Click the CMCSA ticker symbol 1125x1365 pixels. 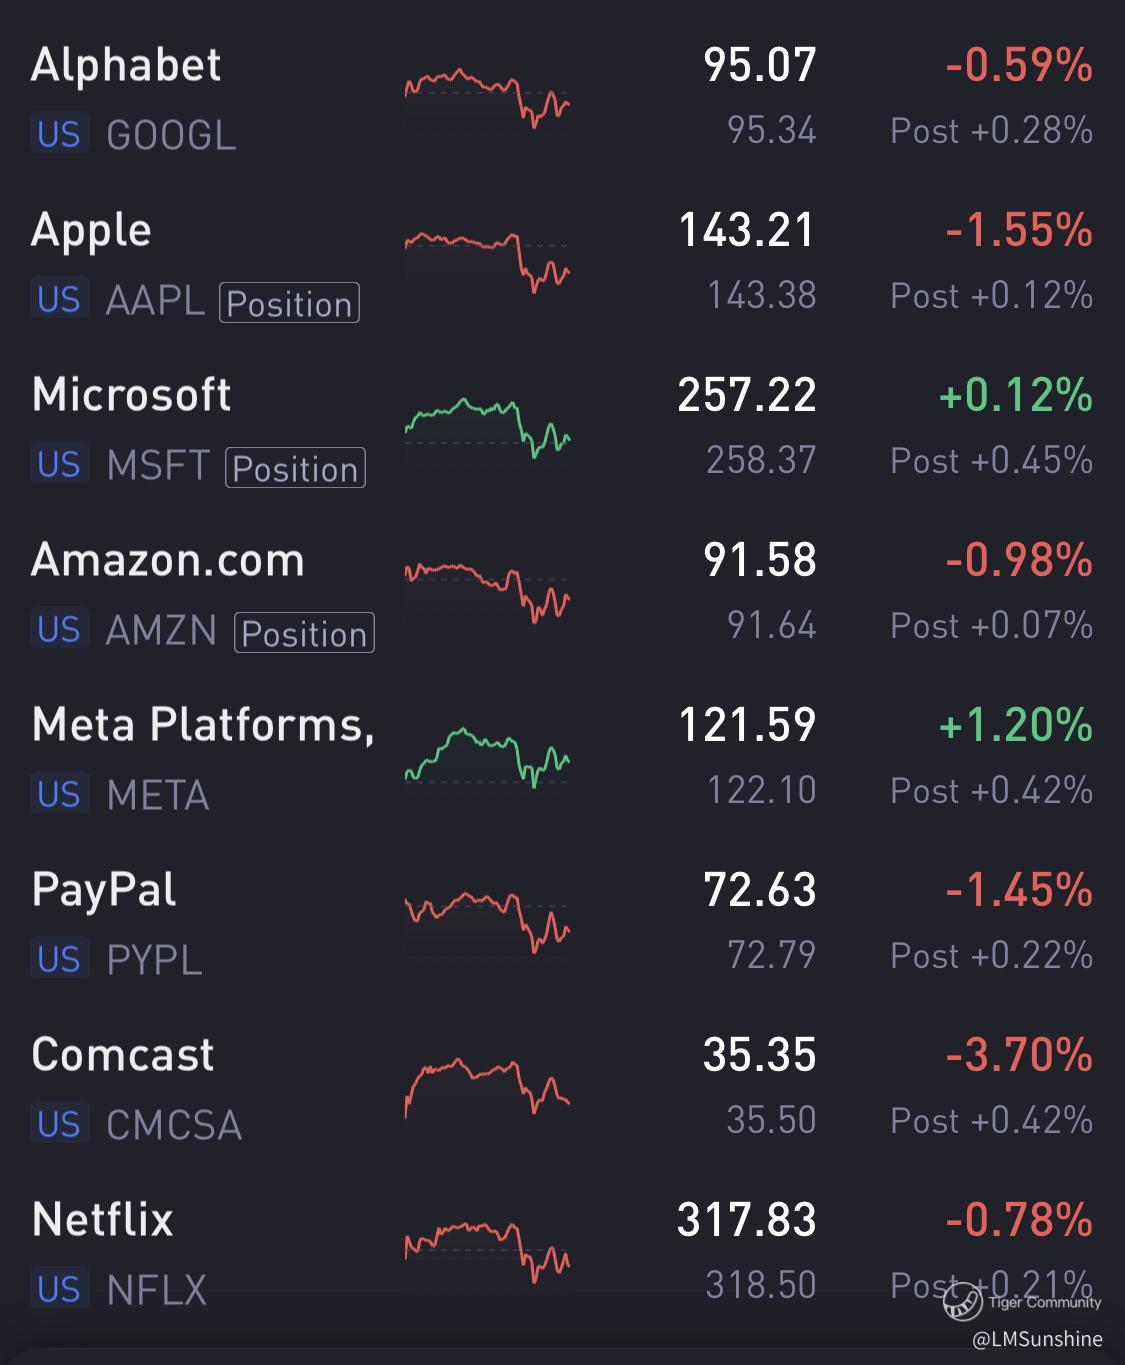tap(174, 1125)
